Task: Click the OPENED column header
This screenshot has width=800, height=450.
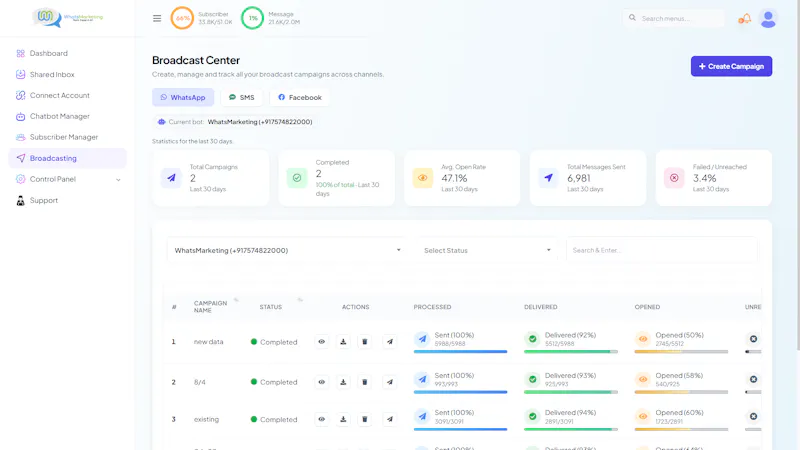Action: click(647, 307)
